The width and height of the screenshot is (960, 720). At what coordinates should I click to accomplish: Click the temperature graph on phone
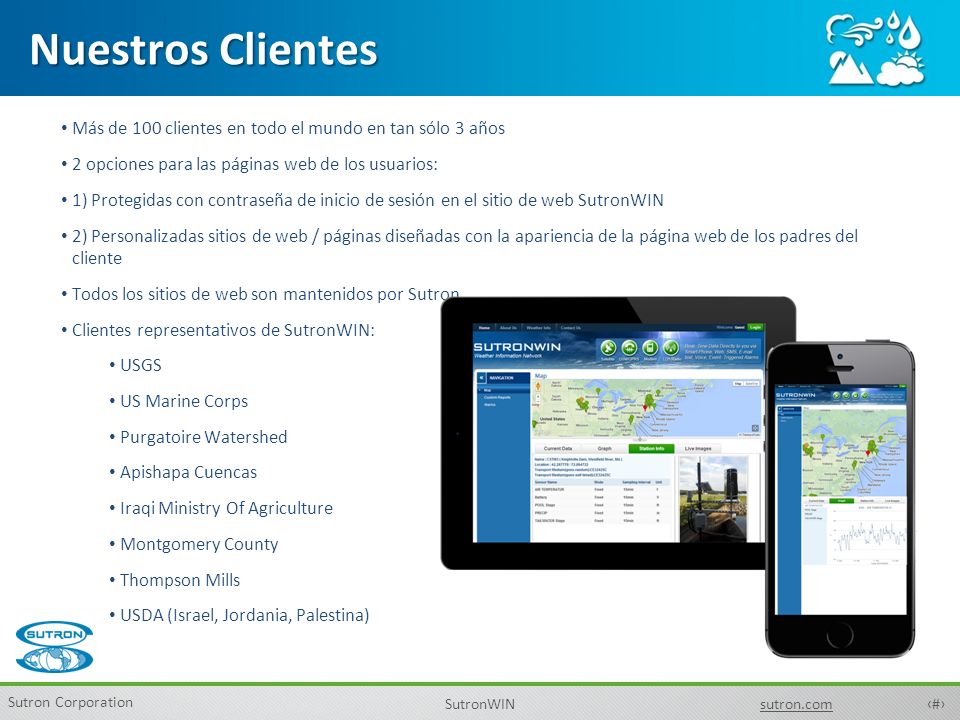point(868,536)
